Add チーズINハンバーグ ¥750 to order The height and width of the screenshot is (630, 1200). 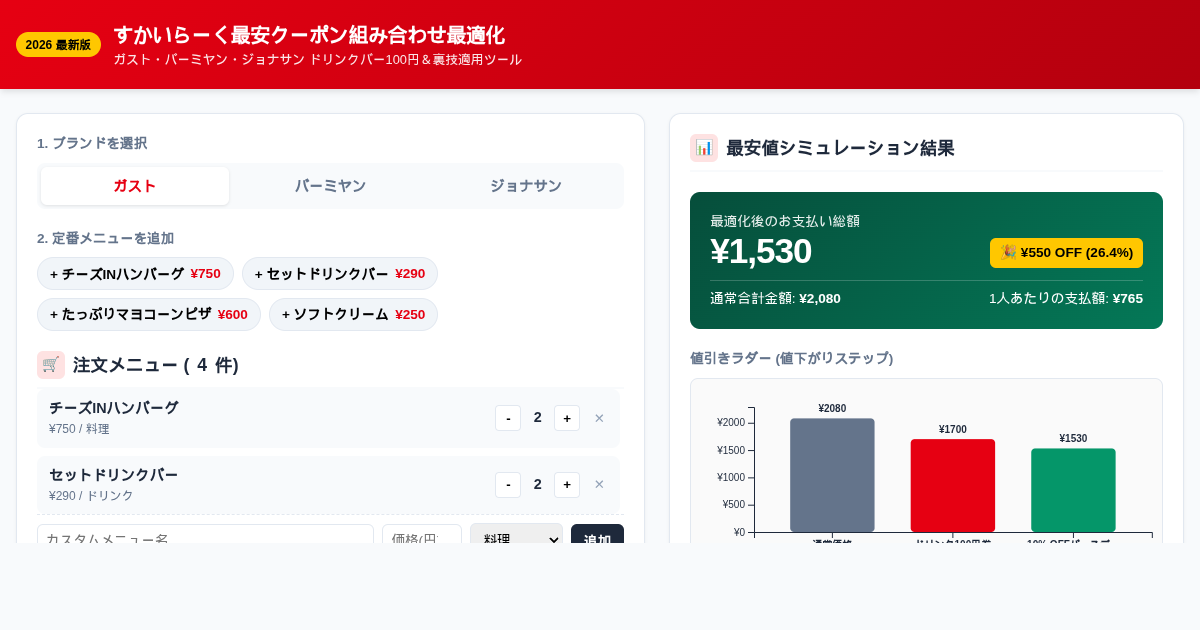(x=135, y=274)
